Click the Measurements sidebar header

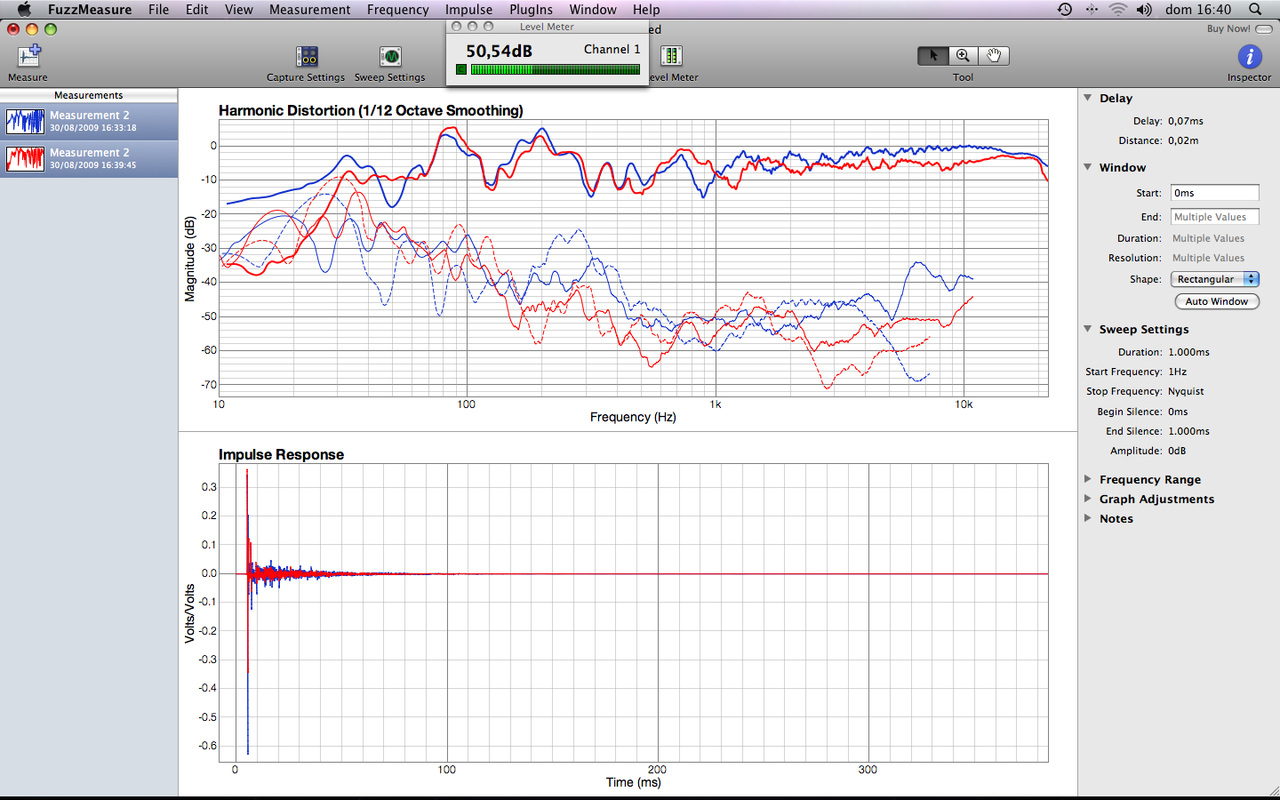coord(89,95)
